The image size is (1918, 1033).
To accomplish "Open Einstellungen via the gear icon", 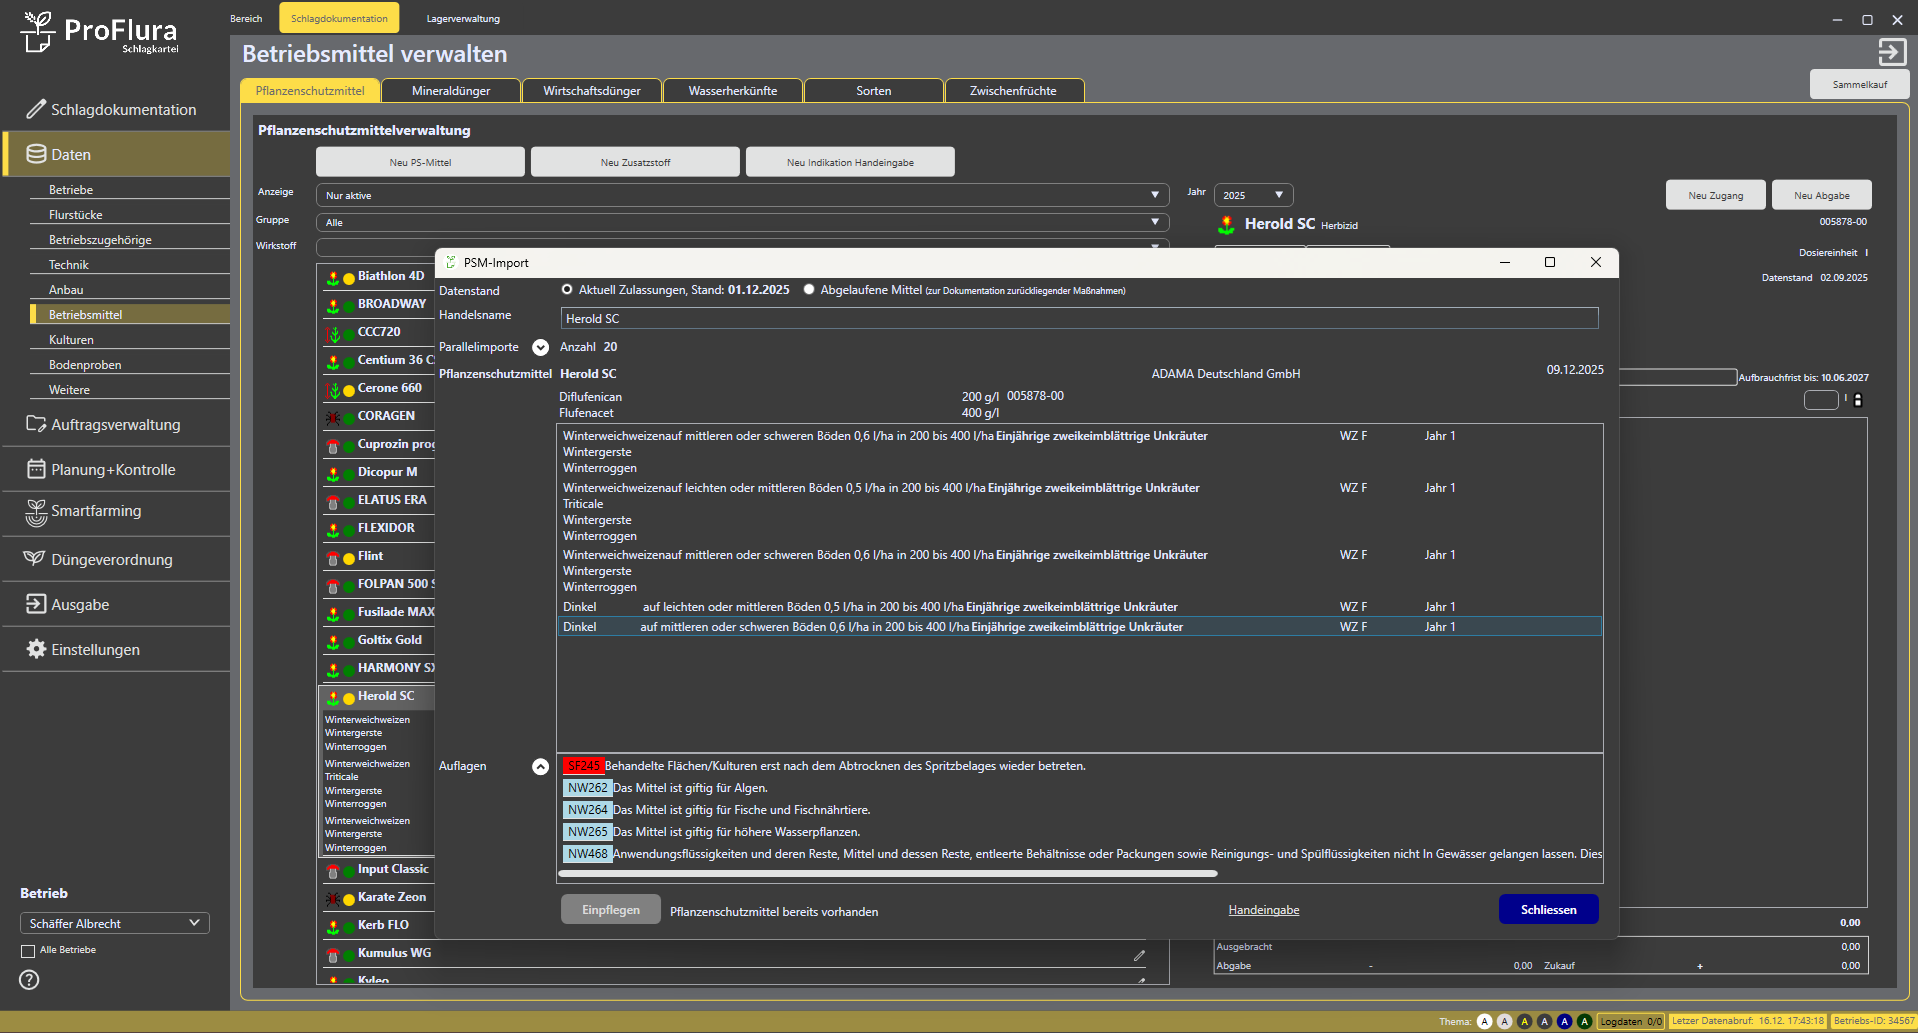I will click(36, 649).
